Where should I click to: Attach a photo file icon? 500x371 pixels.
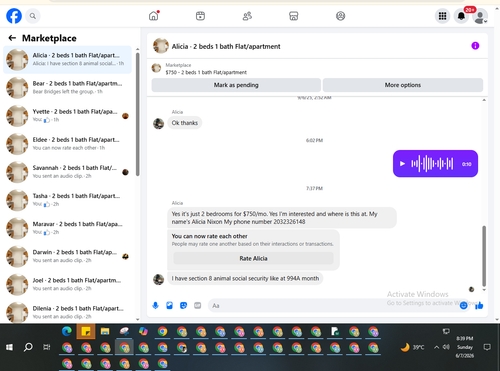coord(169,305)
